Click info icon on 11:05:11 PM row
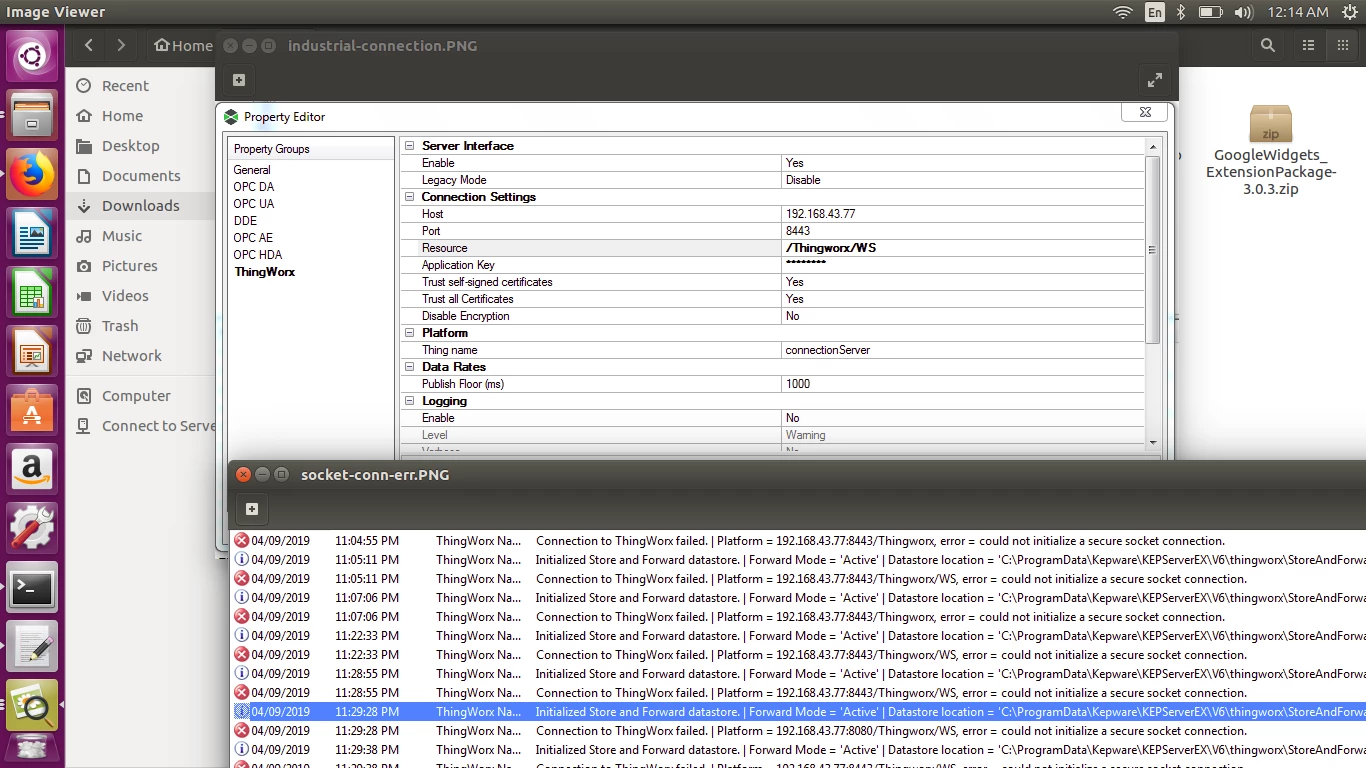1366x768 pixels. [241, 560]
